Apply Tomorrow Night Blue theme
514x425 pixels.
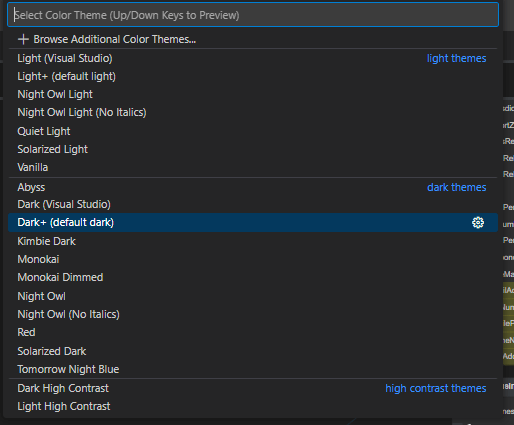[x=253, y=369]
